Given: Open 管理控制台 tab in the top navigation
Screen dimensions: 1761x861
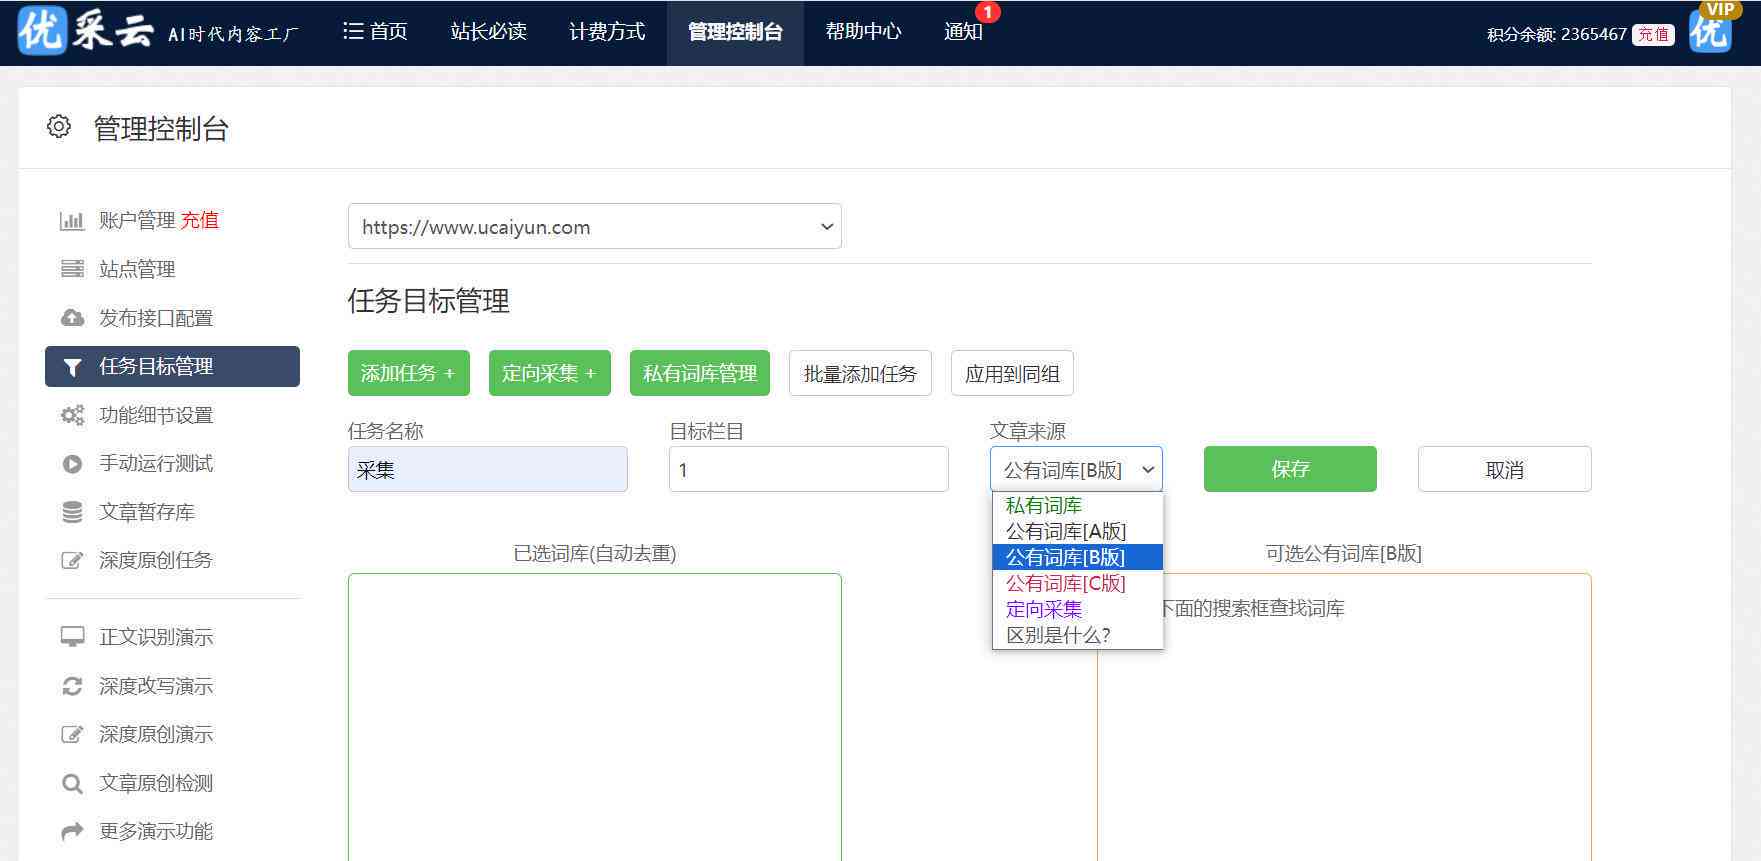Looking at the screenshot, I should (x=735, y=32).
